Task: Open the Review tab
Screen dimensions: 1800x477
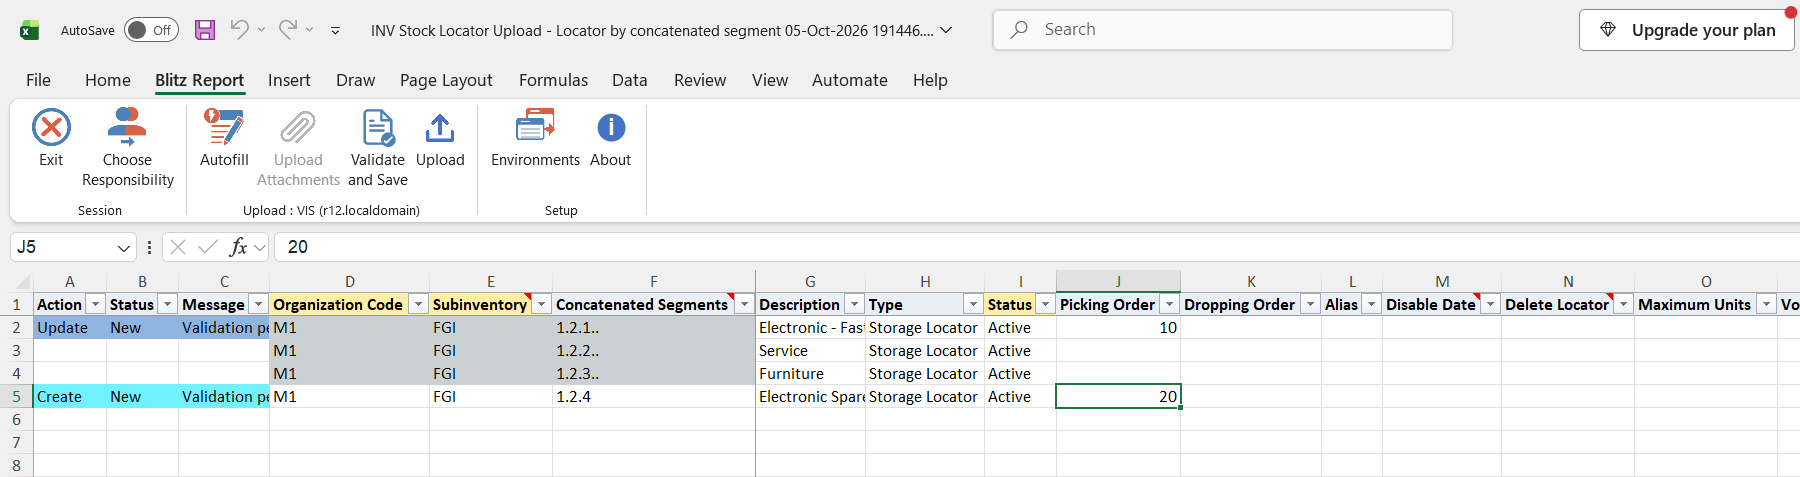Action: (700, 80)
